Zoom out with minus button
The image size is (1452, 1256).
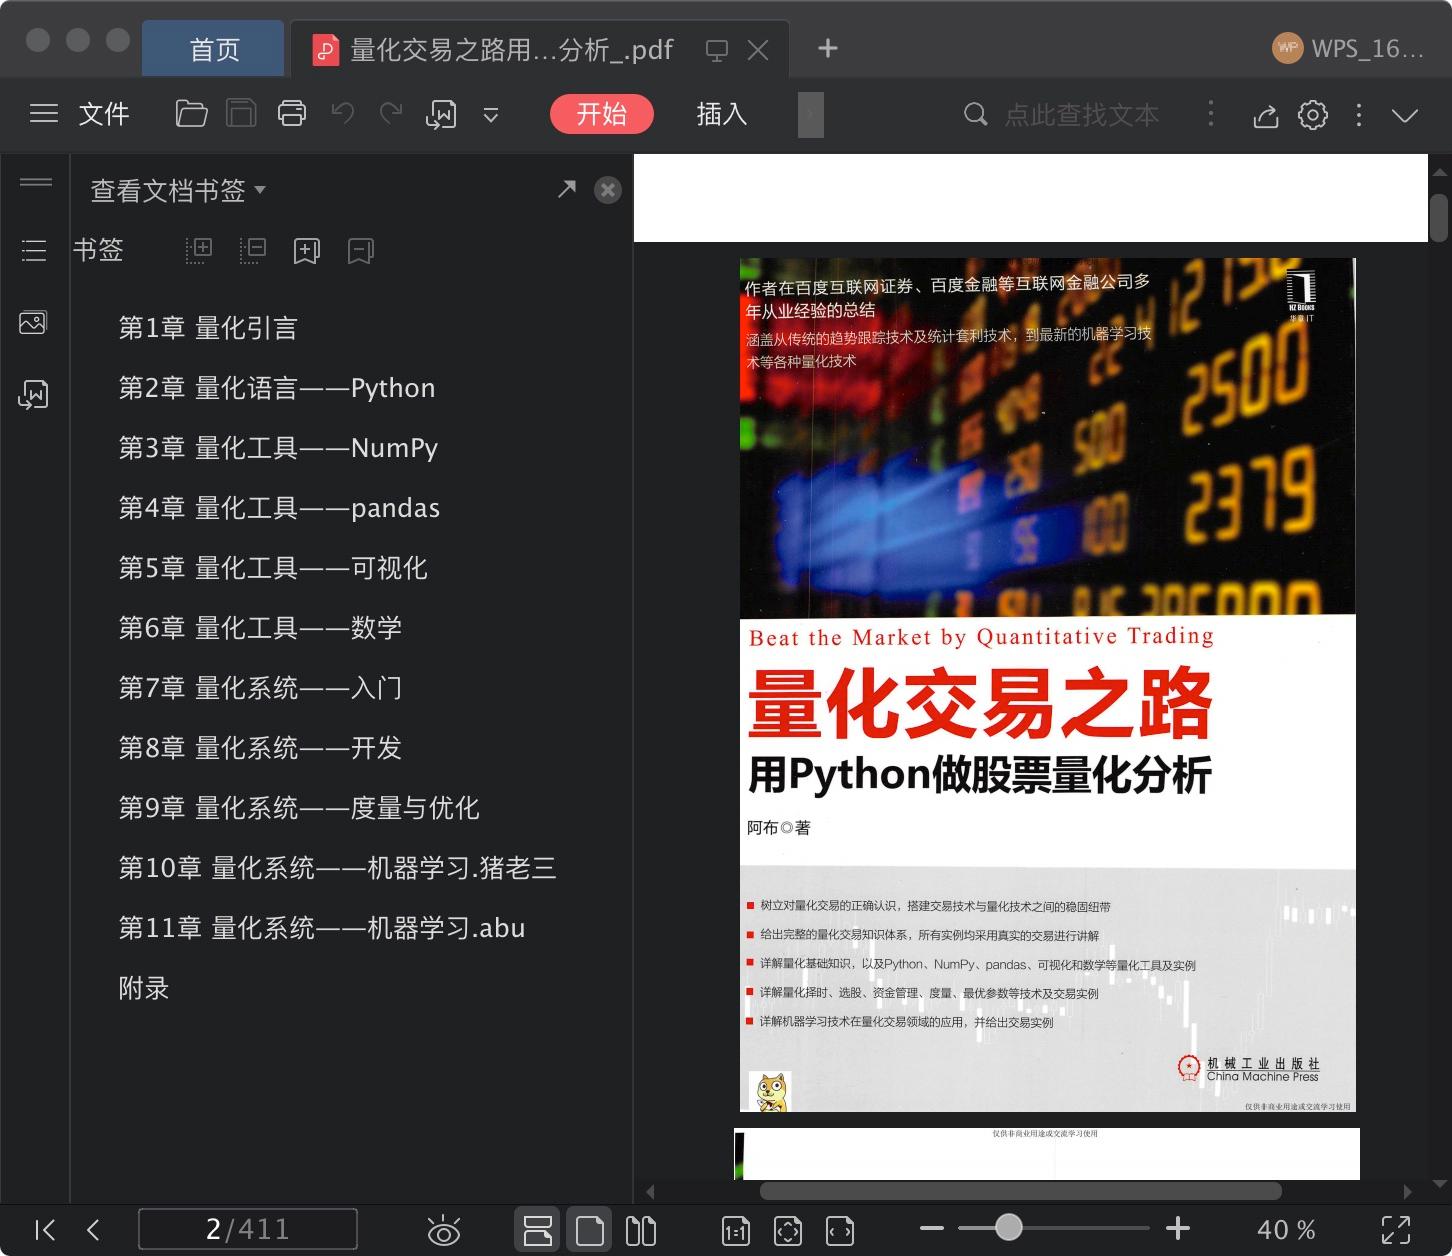coord(932,1228)
